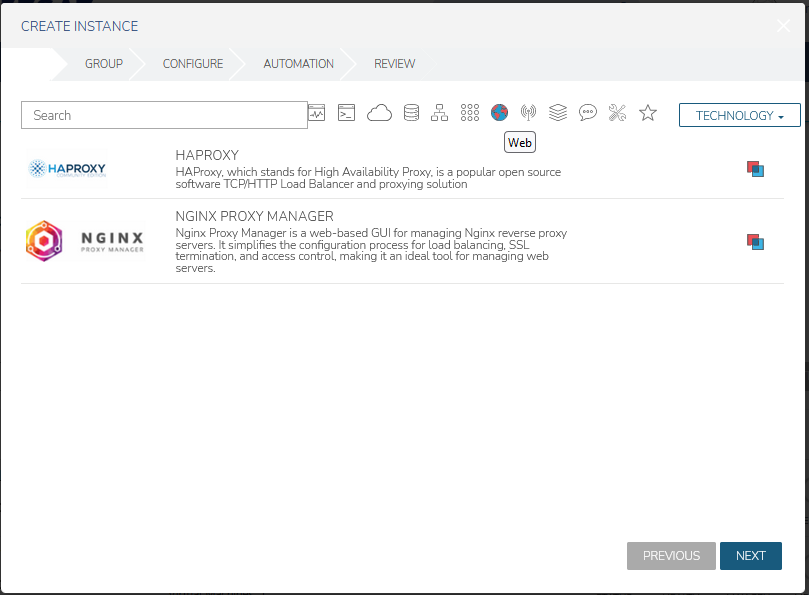Image resolution: width=809 pixels, height=595 pixels.
Task: Click the PREVIOUS button
Action: click(671, 556)
